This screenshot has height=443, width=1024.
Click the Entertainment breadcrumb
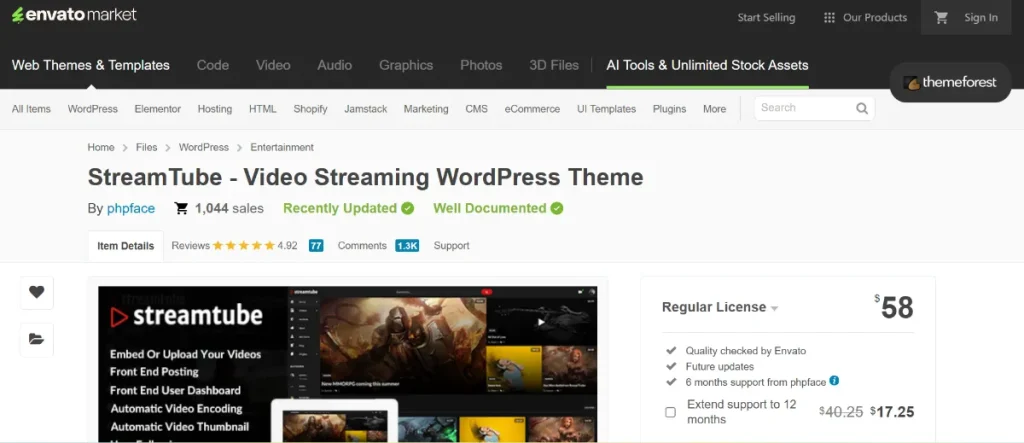click(x=282, y=147)
